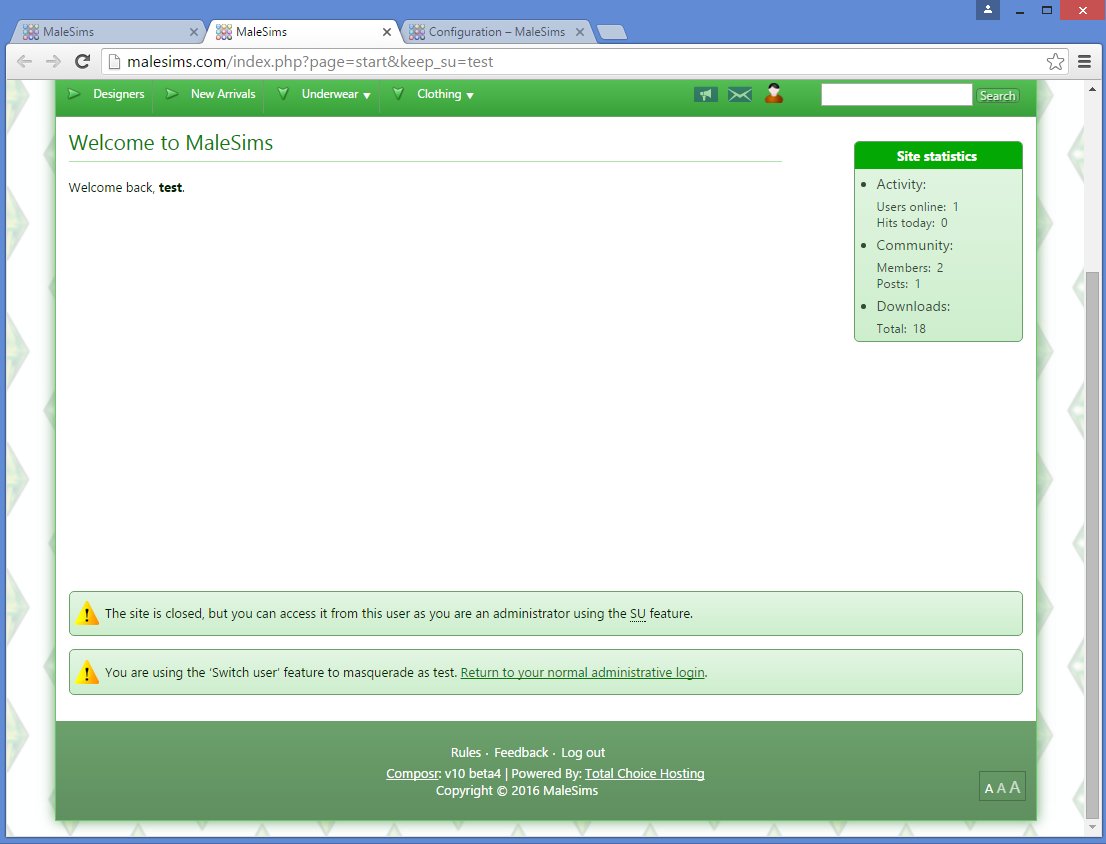Click the browser forward arrow

[54, 61]
